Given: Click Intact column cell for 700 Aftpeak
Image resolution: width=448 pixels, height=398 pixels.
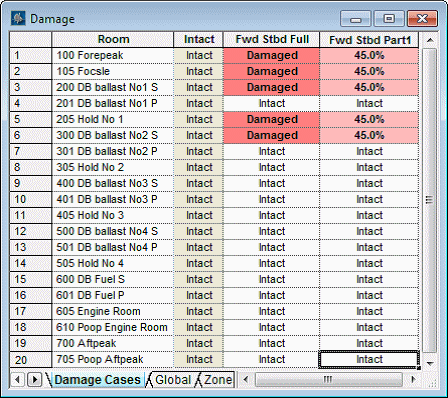Looking at the screenshot, I should (199, 343).
